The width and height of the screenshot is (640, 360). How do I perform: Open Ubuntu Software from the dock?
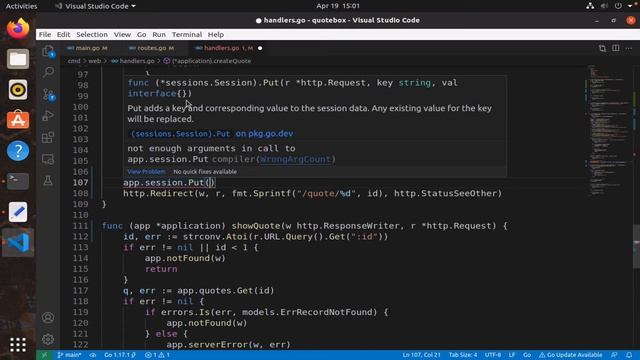pos(18,120)
